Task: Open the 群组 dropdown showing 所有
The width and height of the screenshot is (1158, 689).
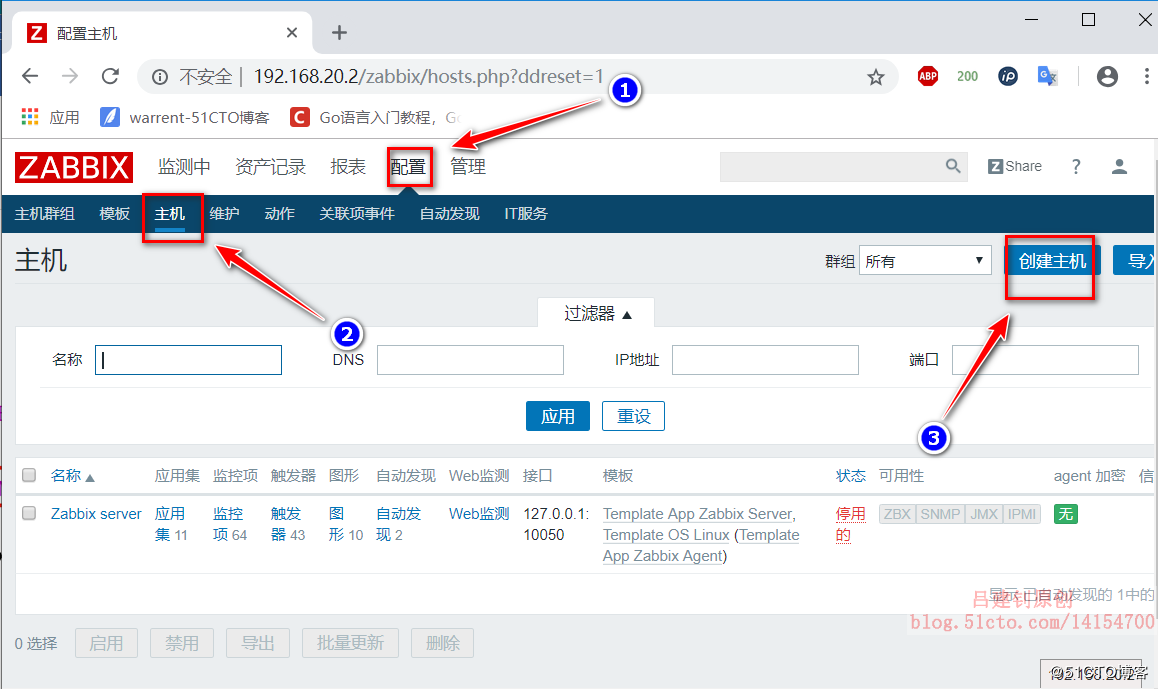Action: 925,260
